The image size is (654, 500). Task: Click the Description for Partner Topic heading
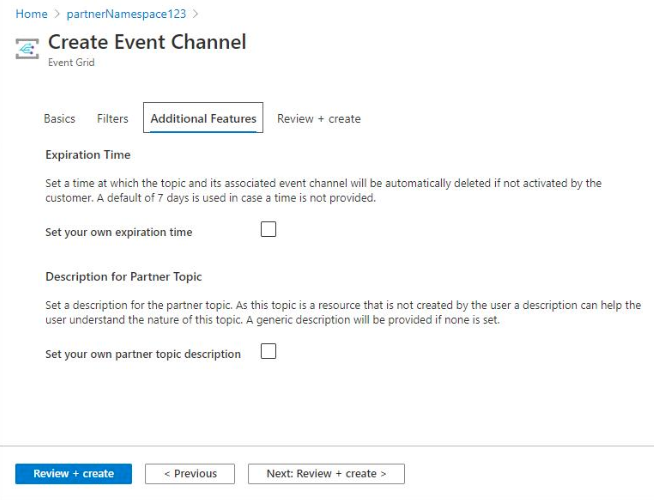pyautogui.click(x=124, y=276)
